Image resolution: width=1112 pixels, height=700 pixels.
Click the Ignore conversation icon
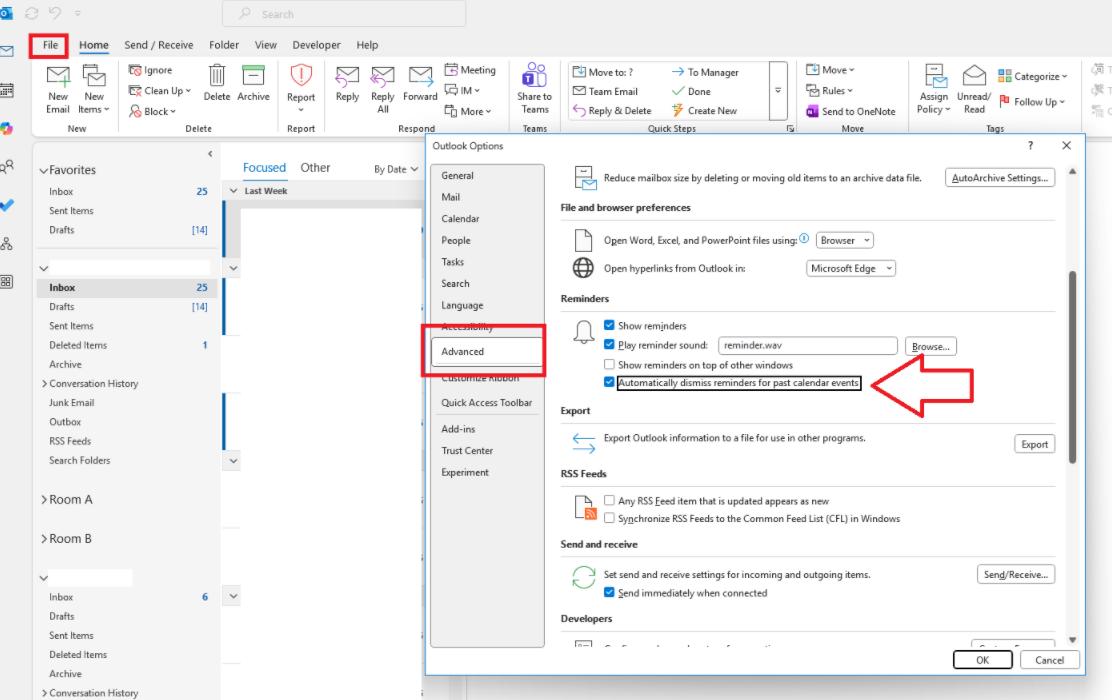pyautogui.click(x=135, y=70)
